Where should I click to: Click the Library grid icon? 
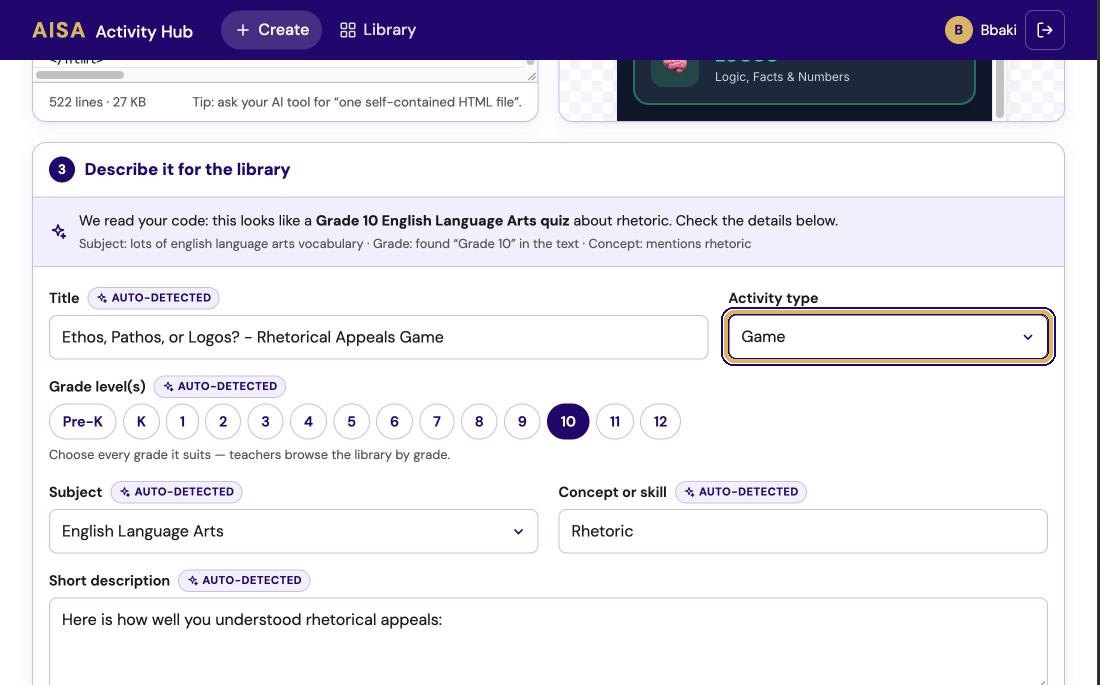[x=347, y=30]
